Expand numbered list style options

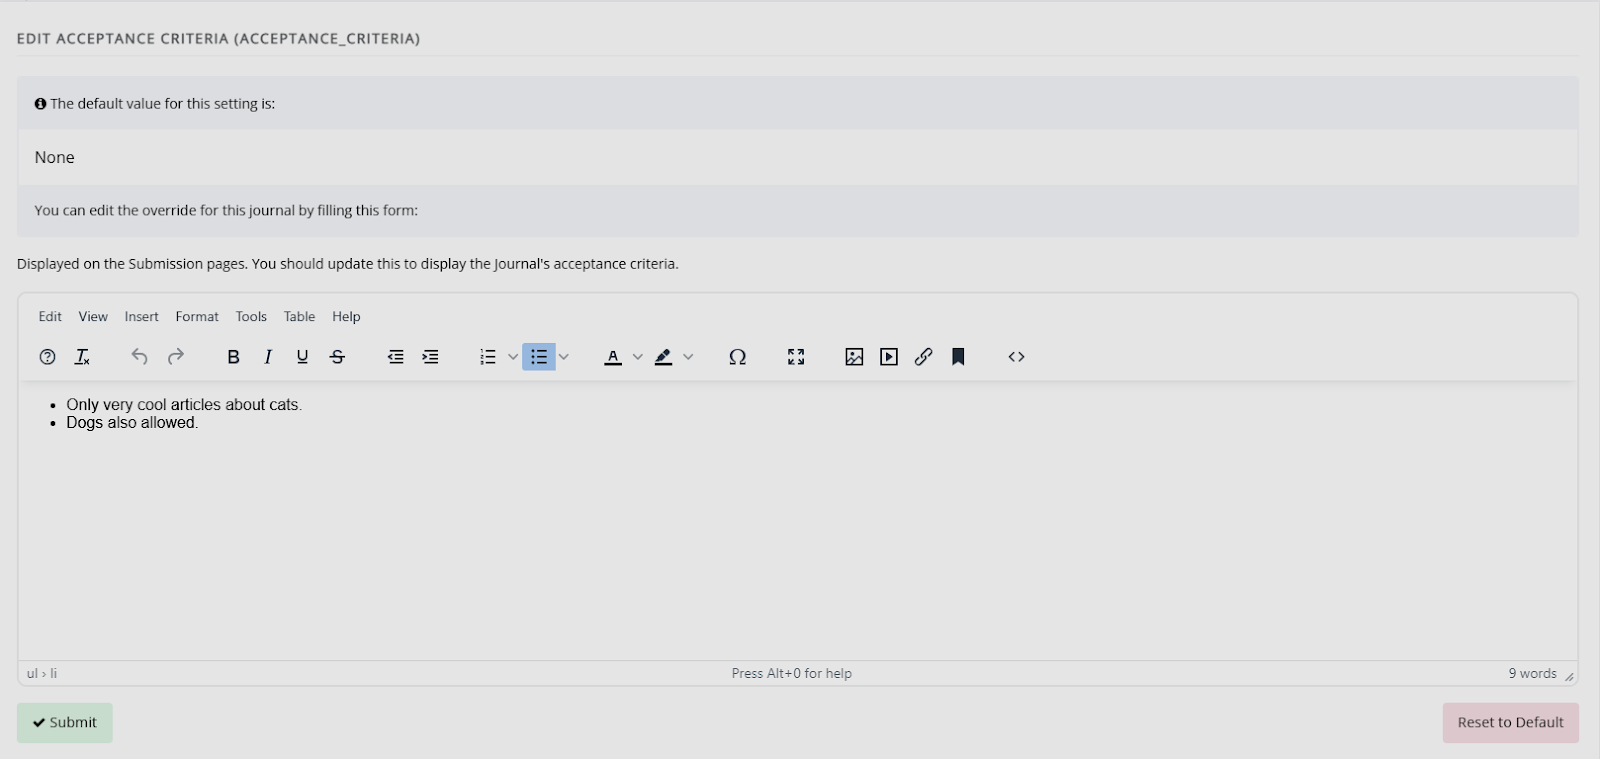[x=512, y=357]
